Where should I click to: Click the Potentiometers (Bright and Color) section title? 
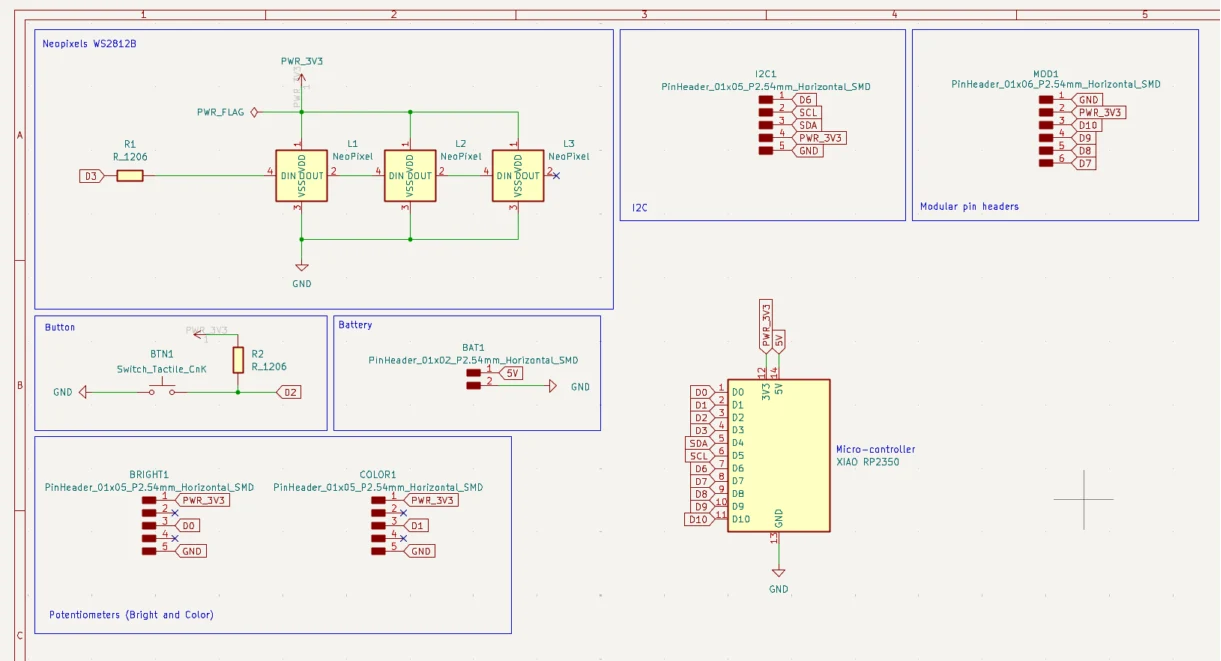tap(132, 615)
